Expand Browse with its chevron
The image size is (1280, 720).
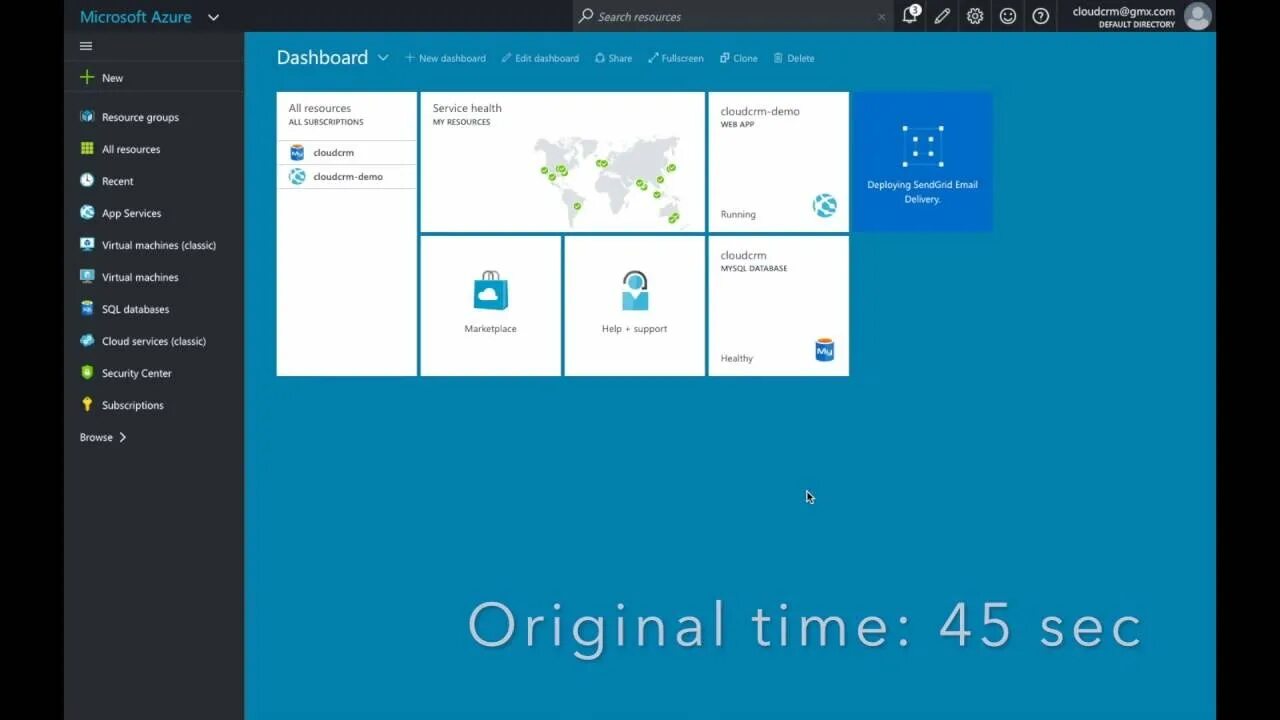pos(123,437)
